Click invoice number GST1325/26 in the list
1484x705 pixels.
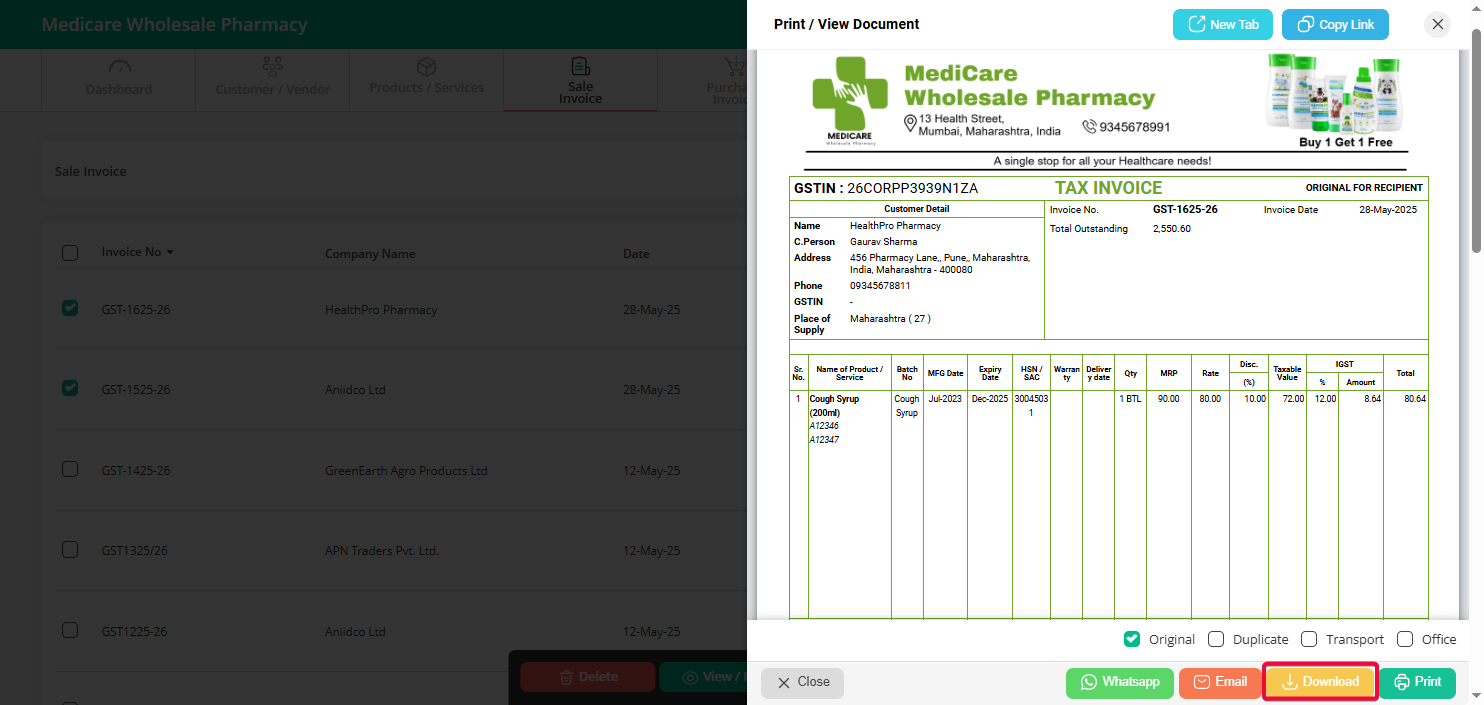(x=134, y=551)
